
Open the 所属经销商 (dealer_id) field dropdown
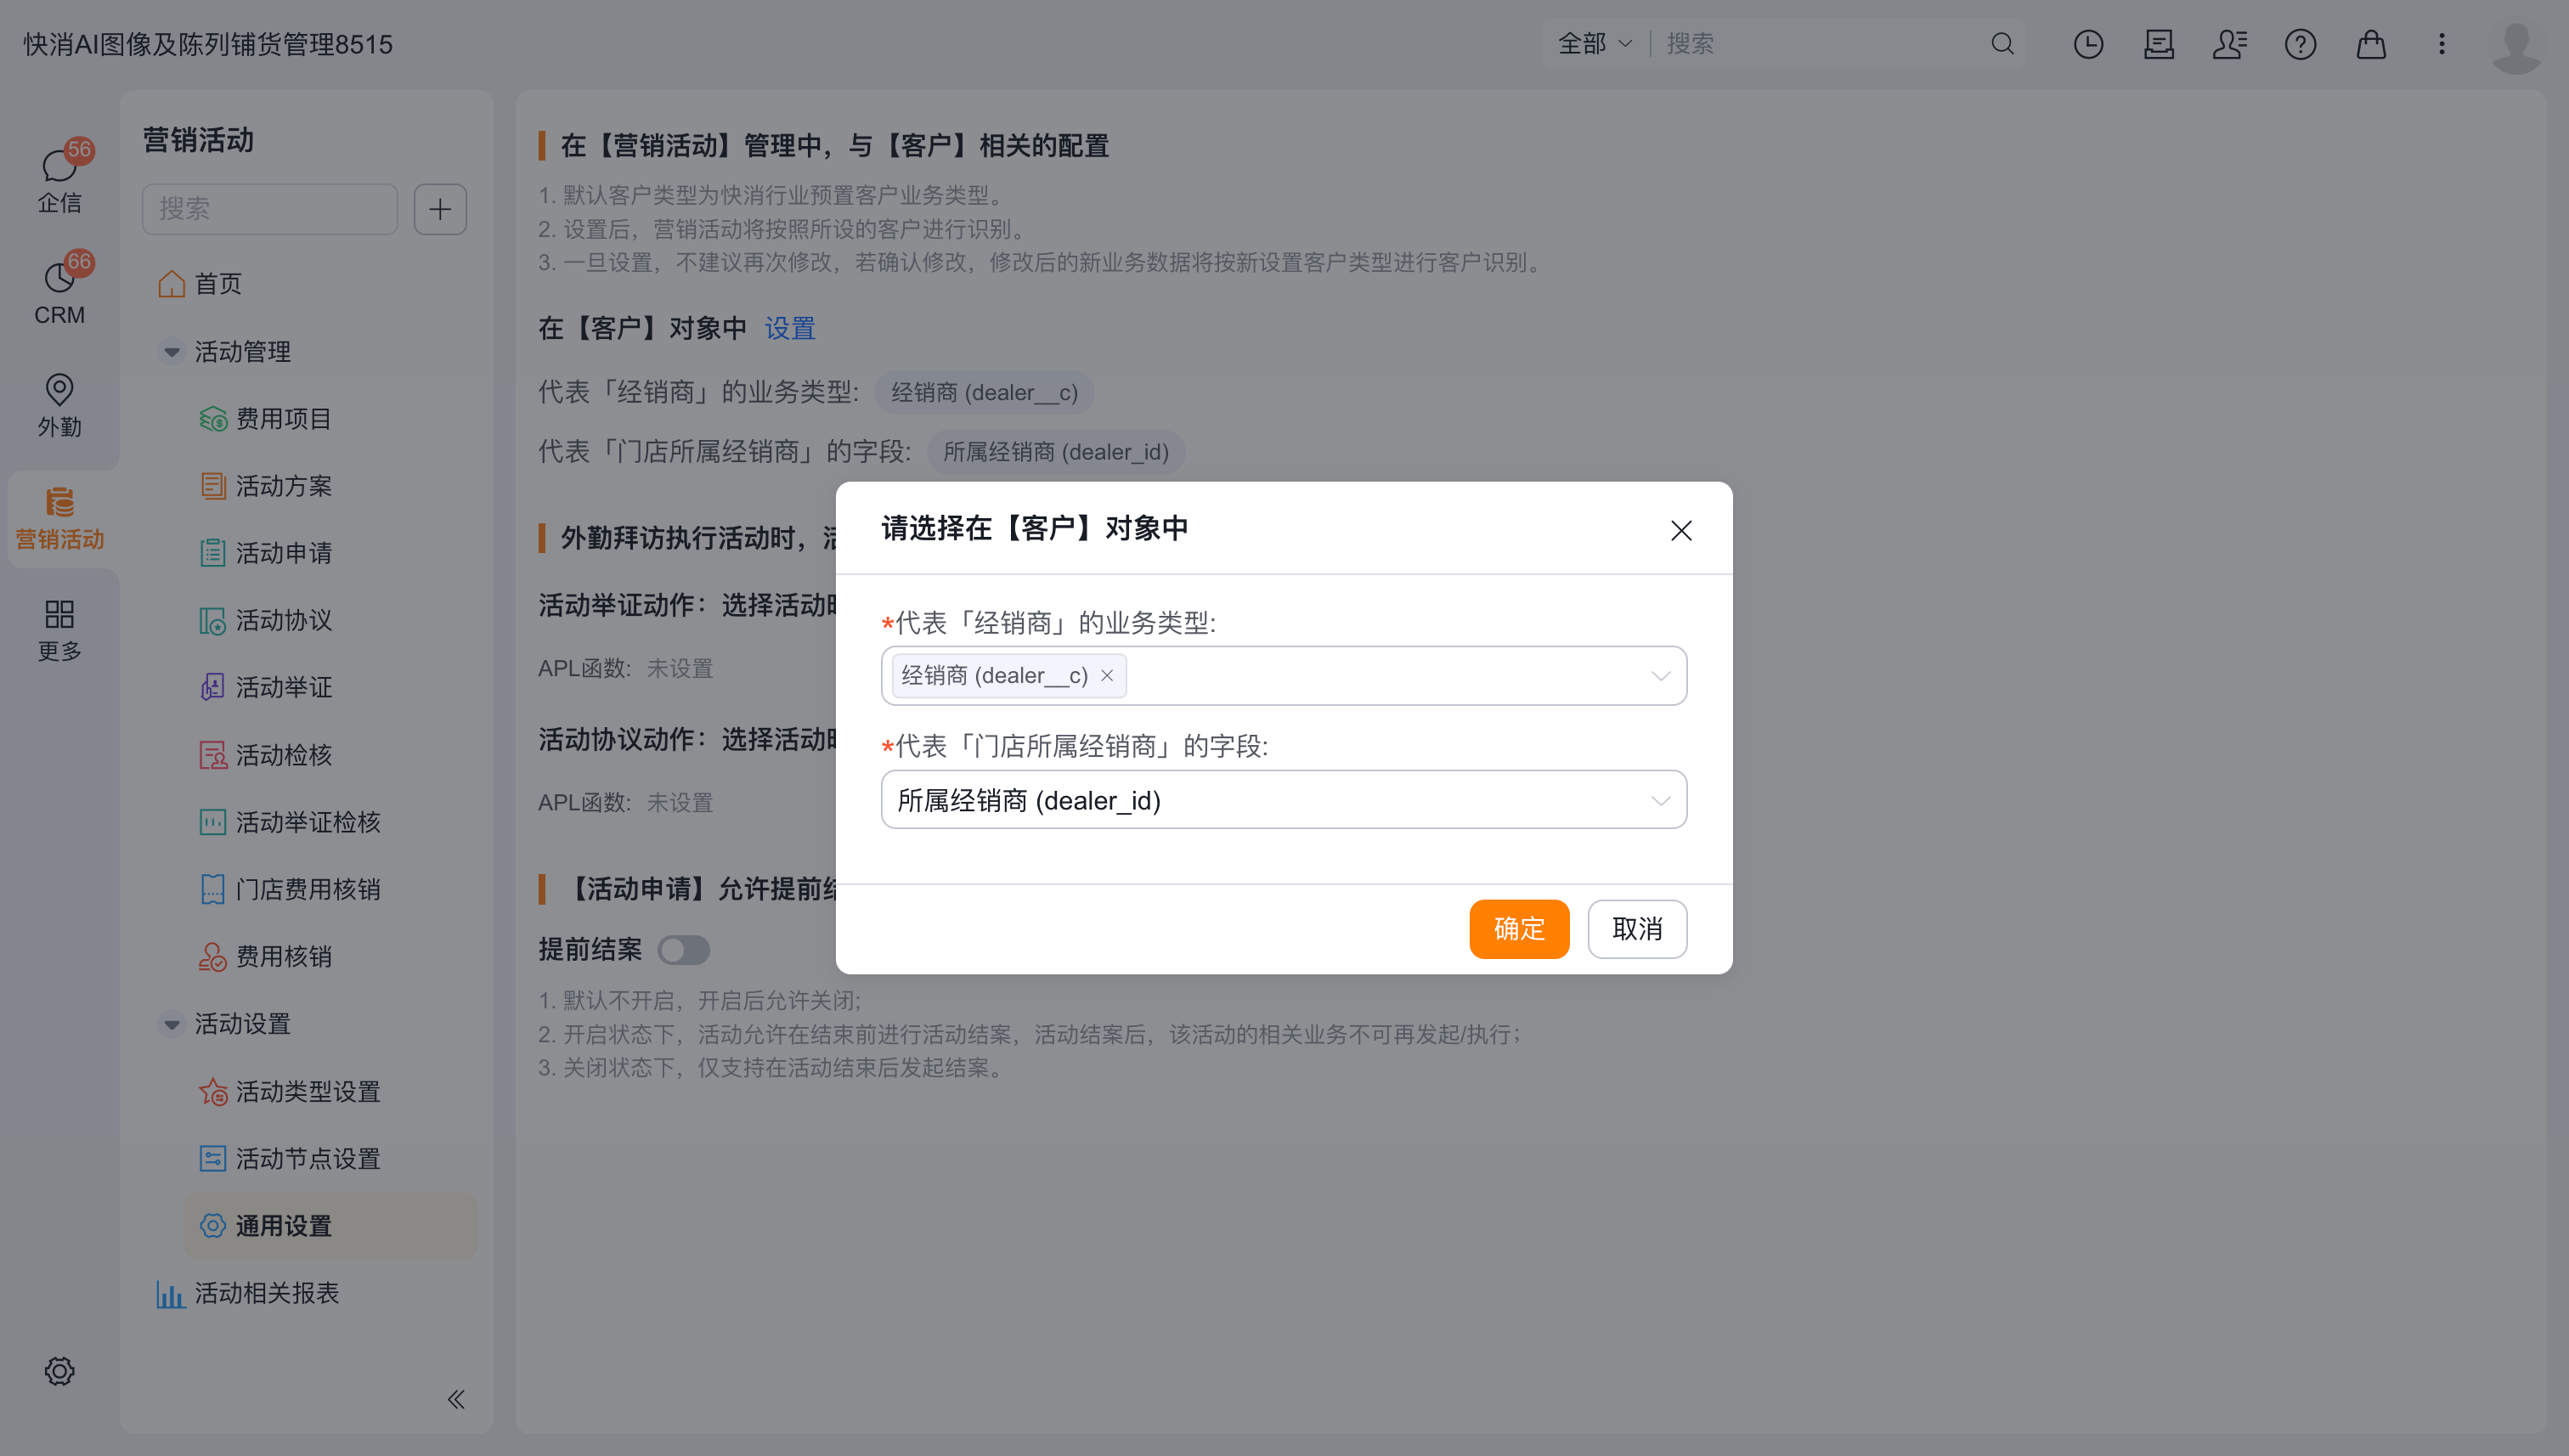tap(1283, 799)
